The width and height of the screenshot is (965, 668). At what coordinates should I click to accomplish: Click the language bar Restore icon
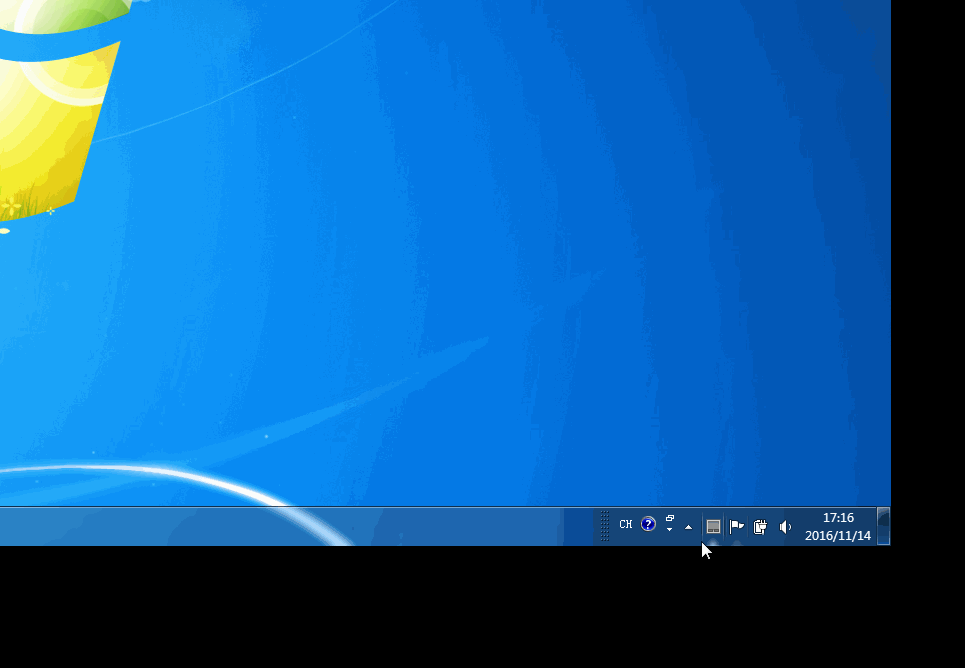click(x=670, y=518)
